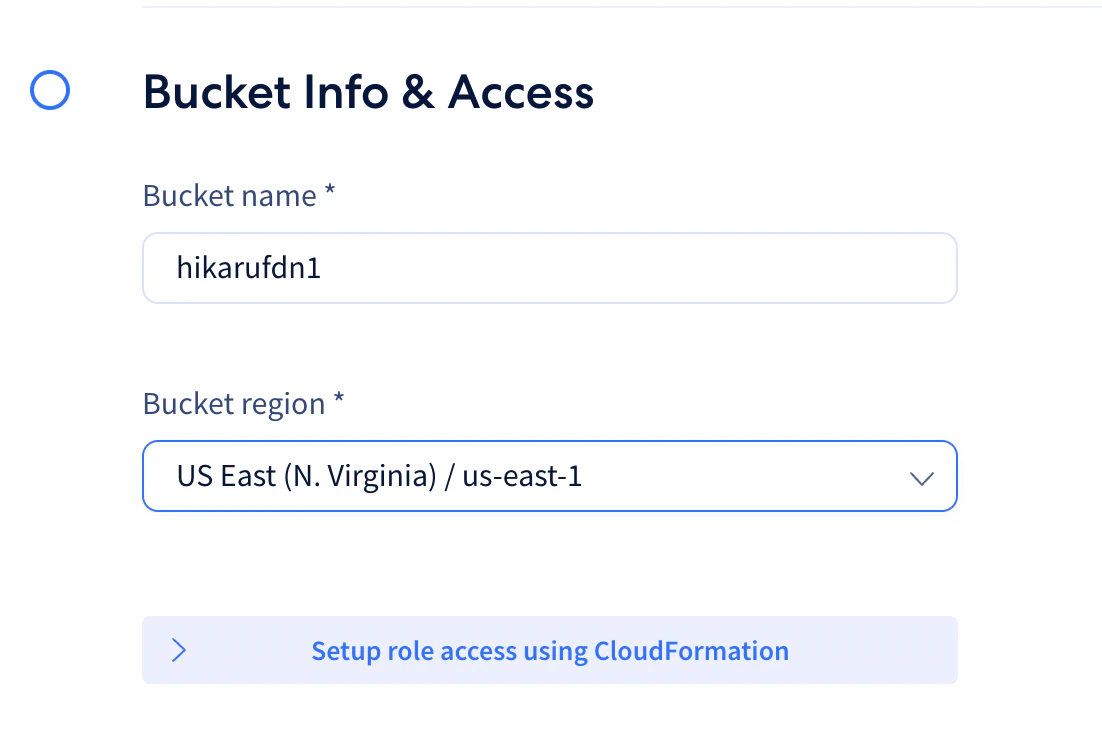
Task: Select the Bucket Info & Access section header
Action: tap(369, 91)
